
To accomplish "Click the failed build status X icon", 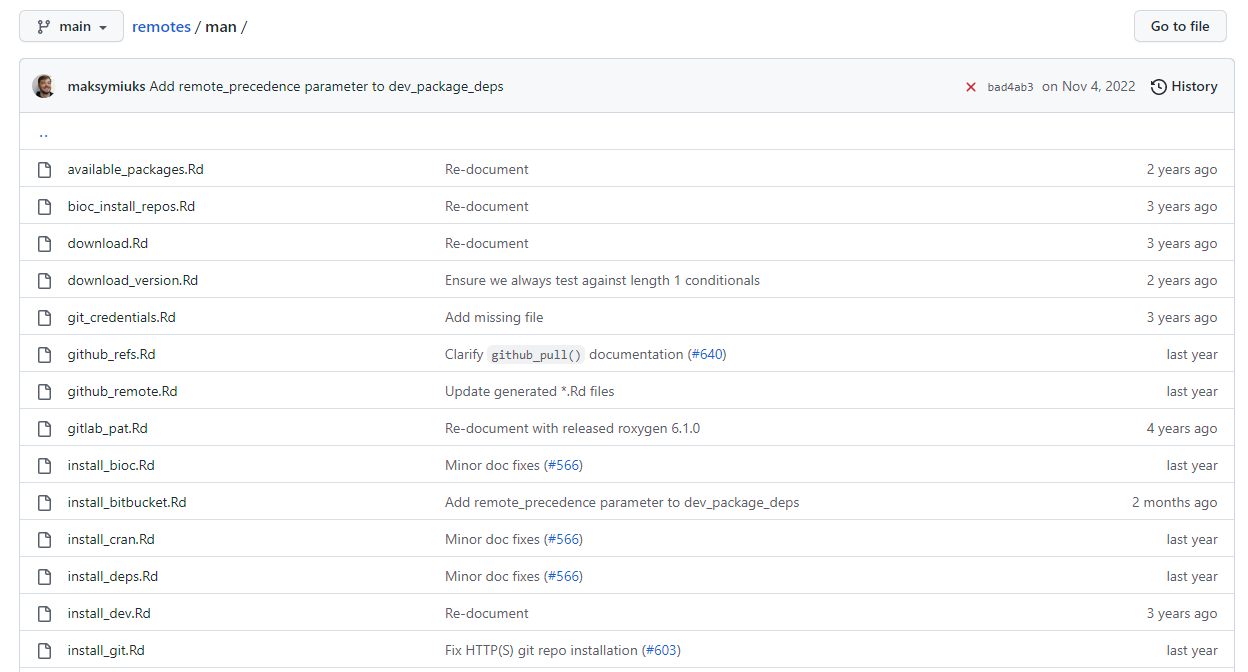I will (x=970, y=87).
